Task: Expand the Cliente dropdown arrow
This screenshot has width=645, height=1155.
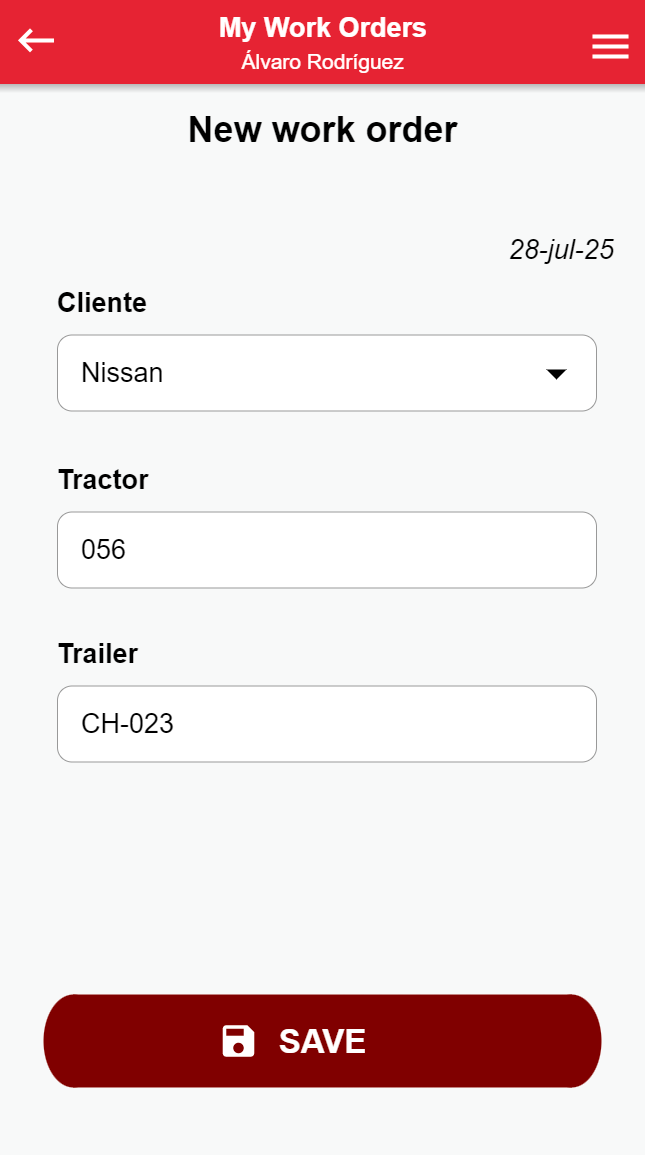Action: point(556,373)
